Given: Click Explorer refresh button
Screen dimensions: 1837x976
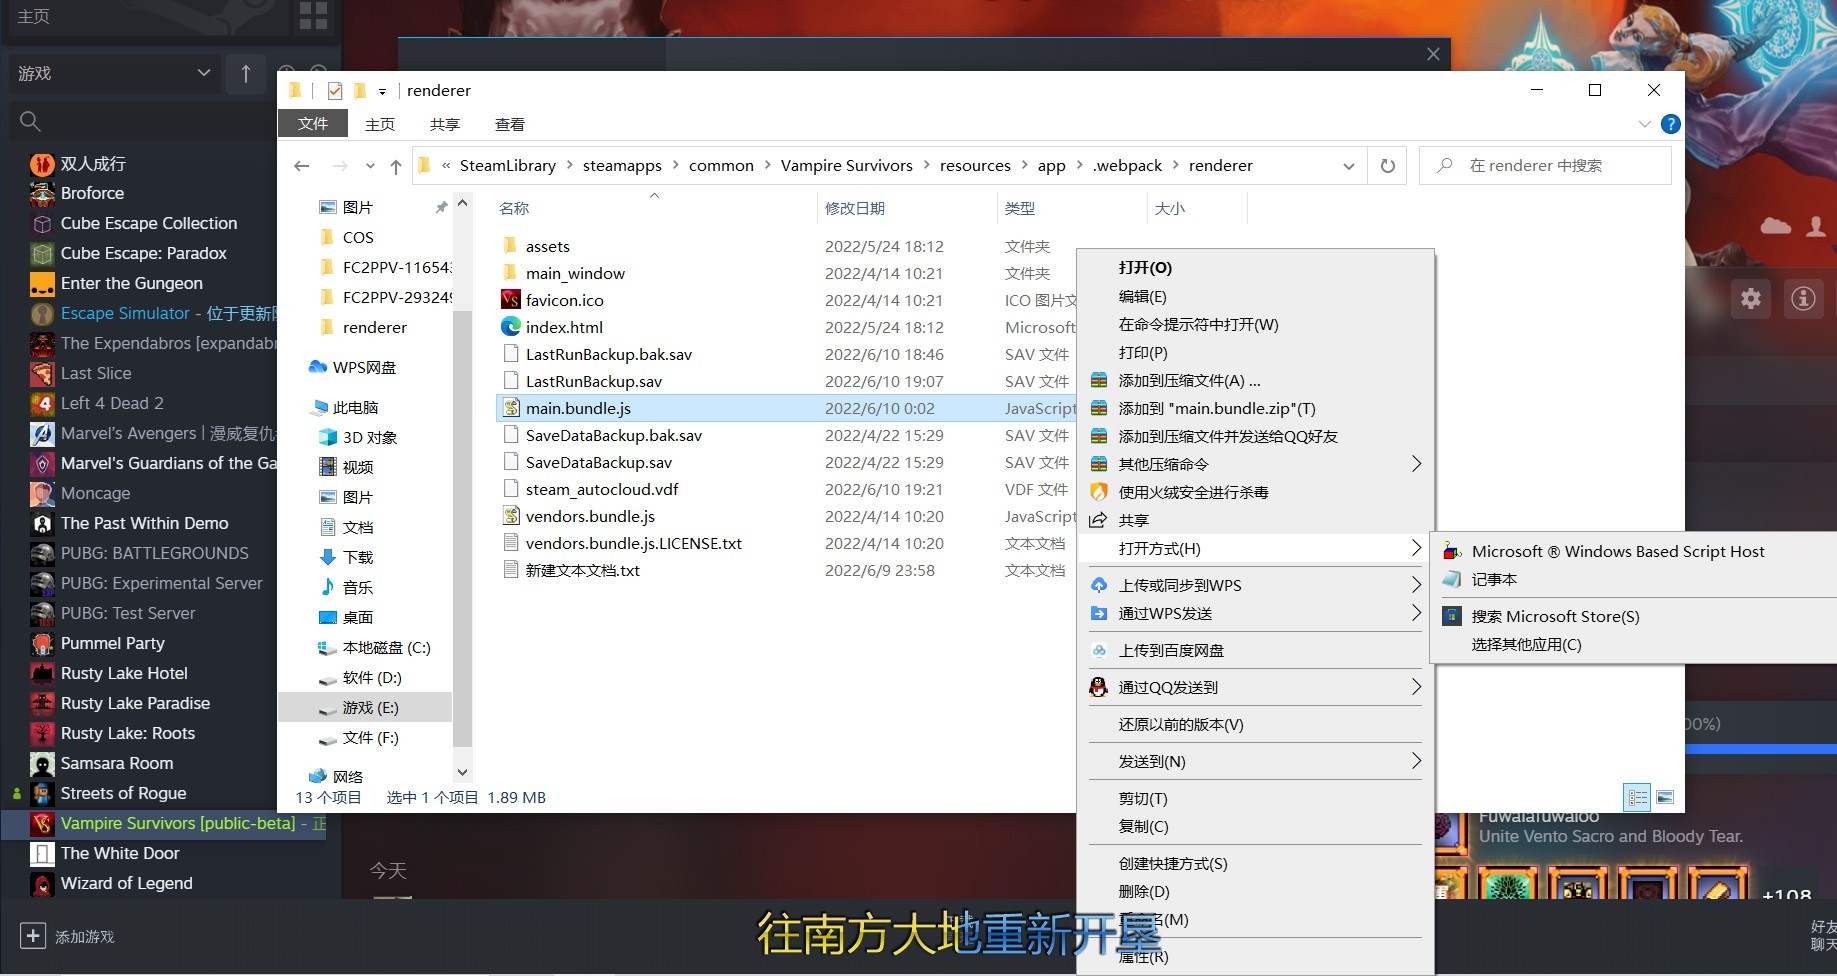Looking at the screenshot, I should point(1387,166).
